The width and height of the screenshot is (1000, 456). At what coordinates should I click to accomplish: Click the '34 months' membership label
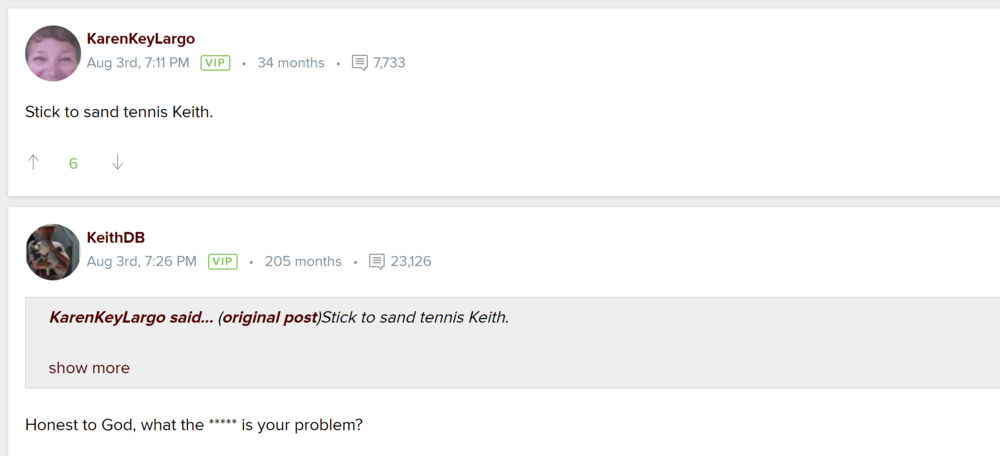tap(291, 63)
